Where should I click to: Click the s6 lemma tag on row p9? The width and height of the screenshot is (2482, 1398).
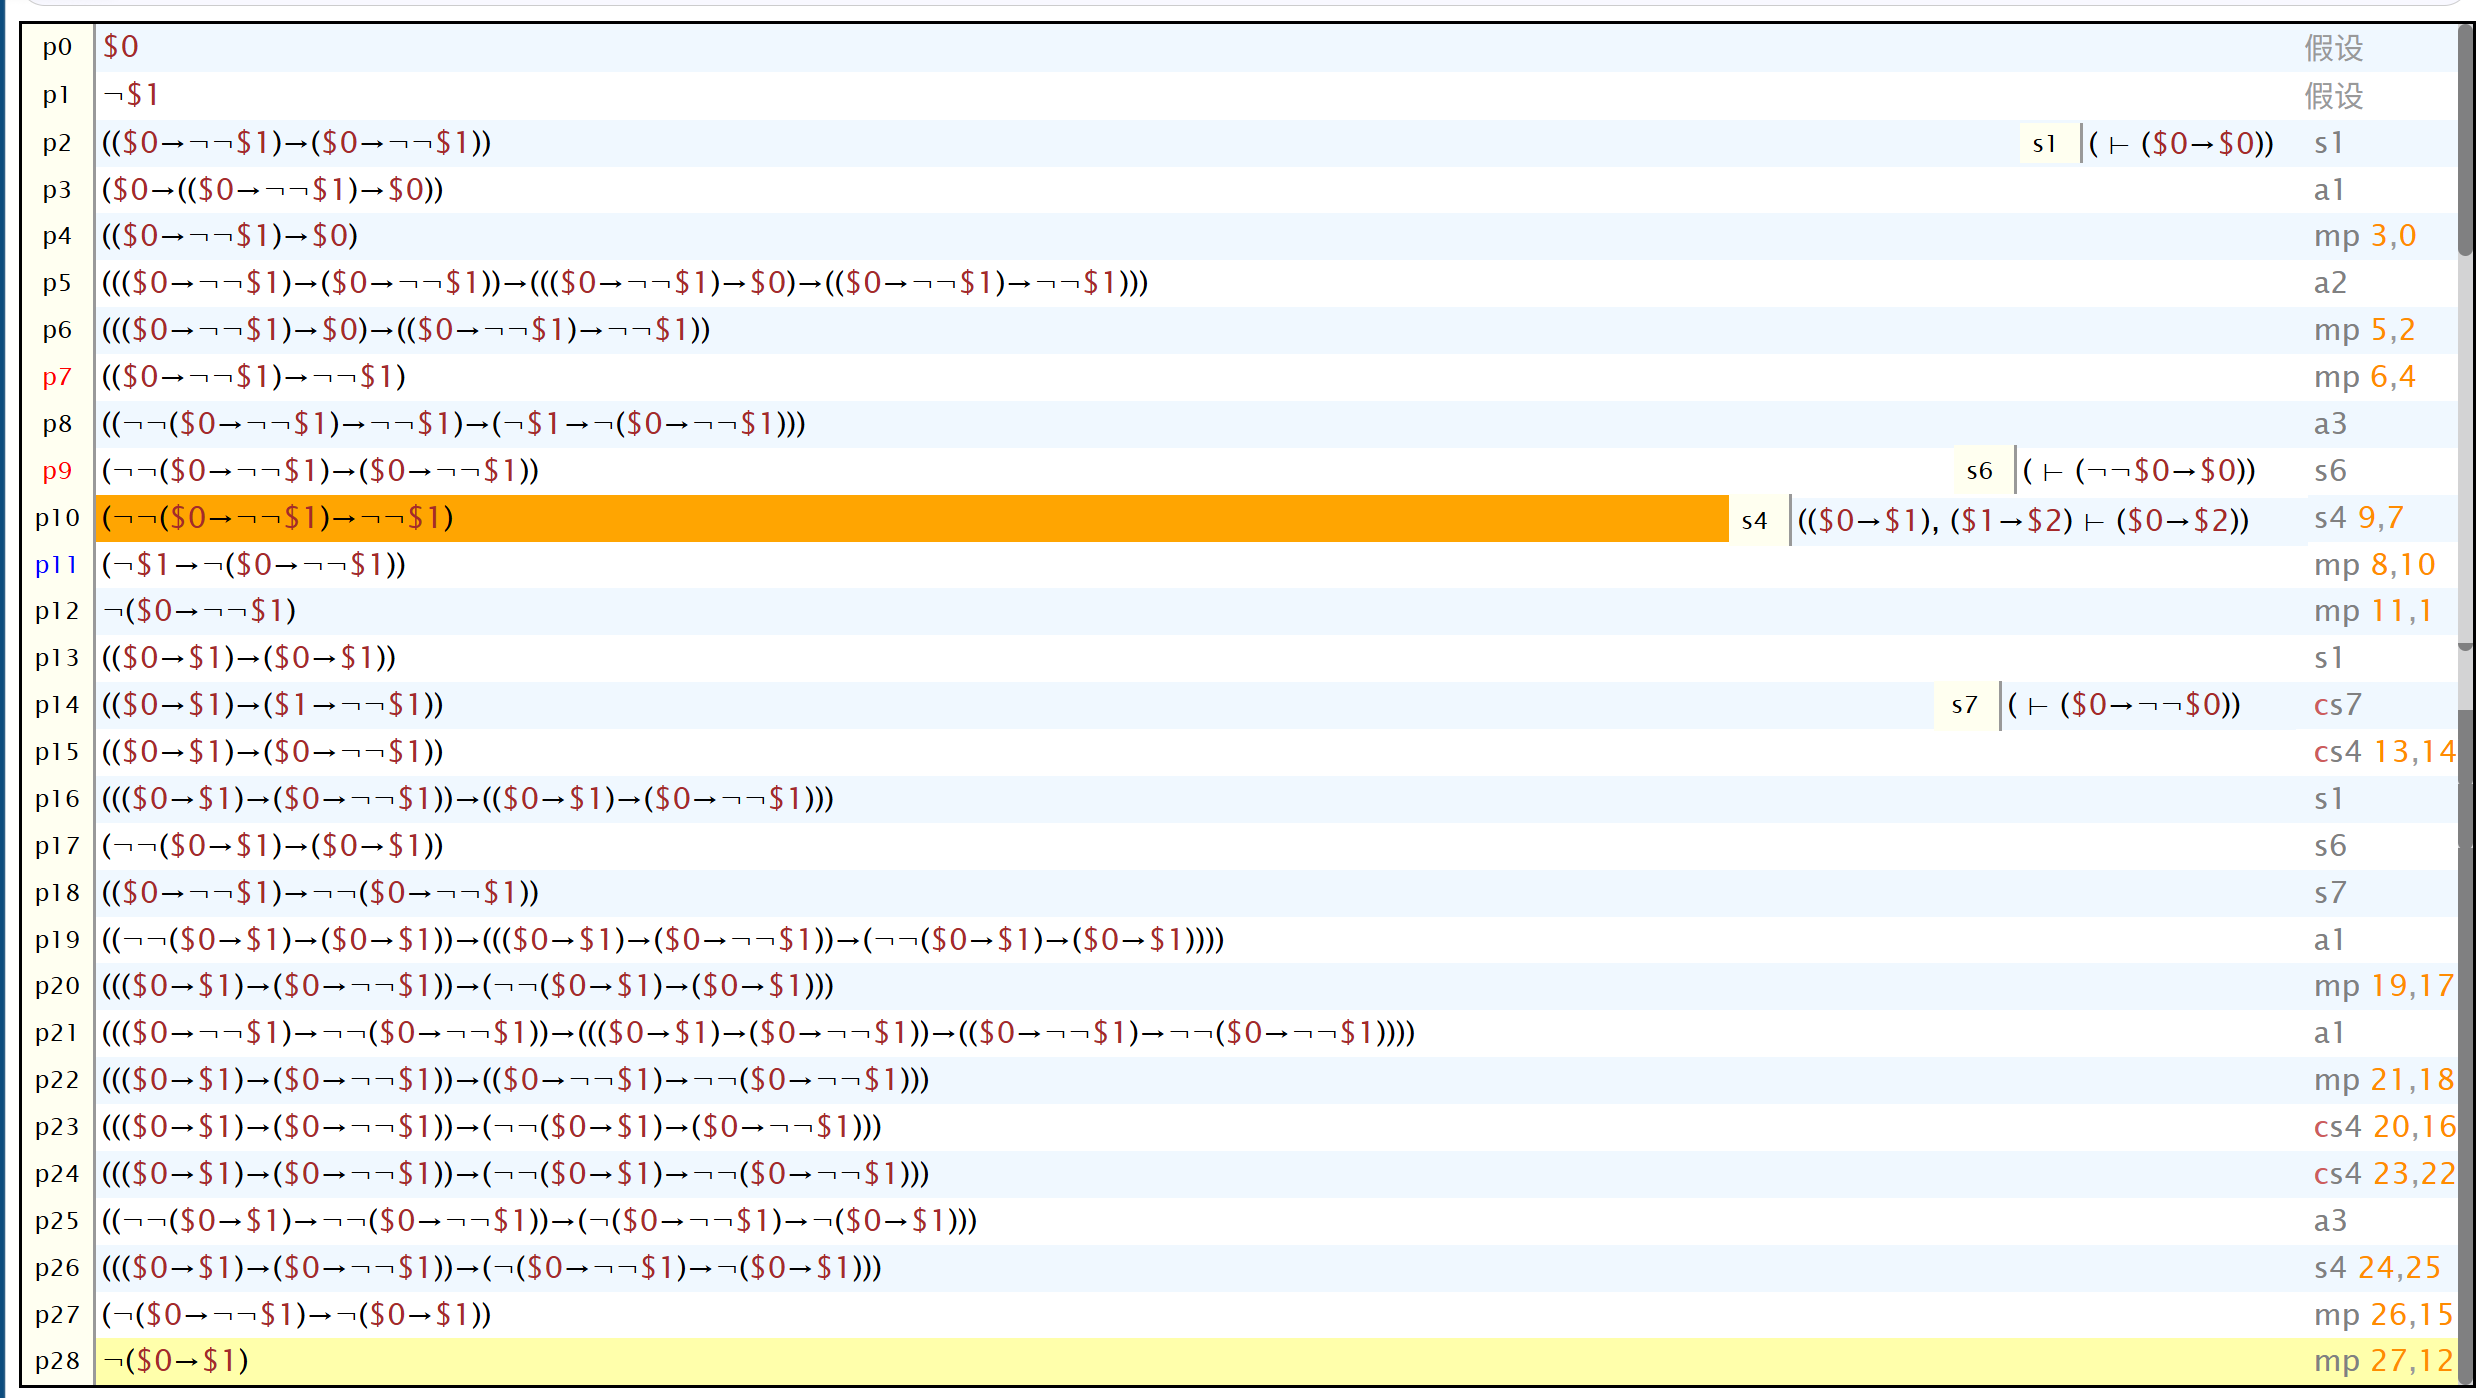(1979, 471)
